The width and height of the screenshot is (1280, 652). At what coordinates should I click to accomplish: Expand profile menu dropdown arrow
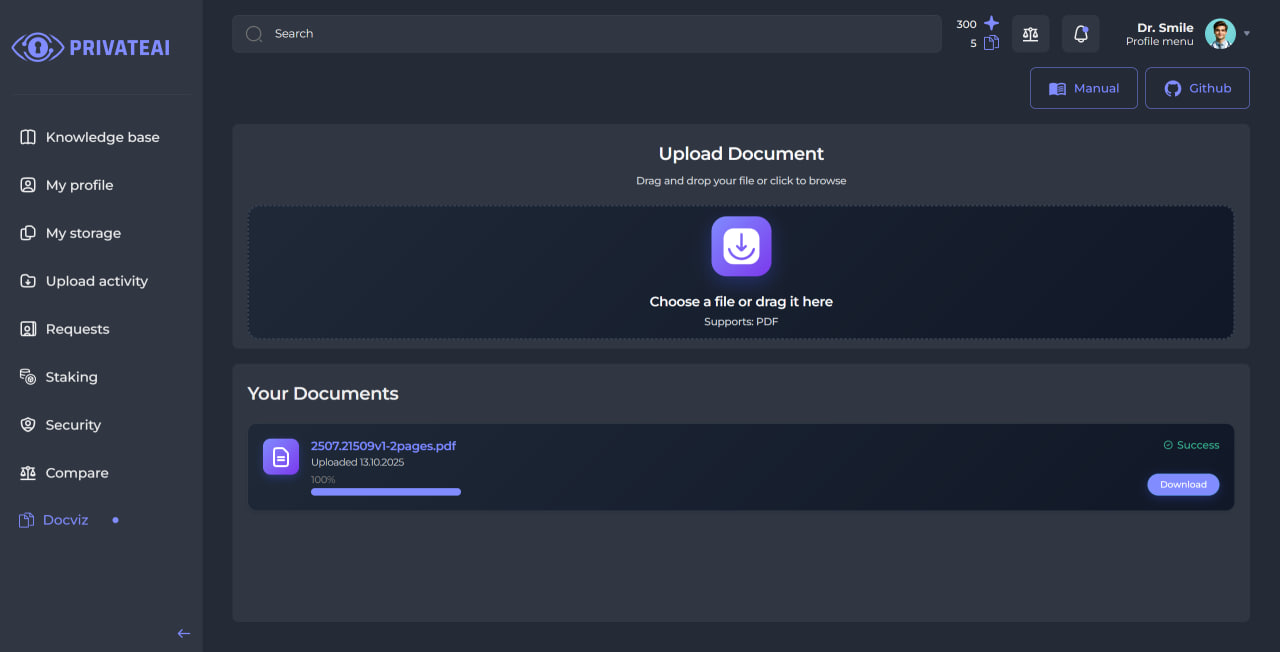coord(1247,34)
